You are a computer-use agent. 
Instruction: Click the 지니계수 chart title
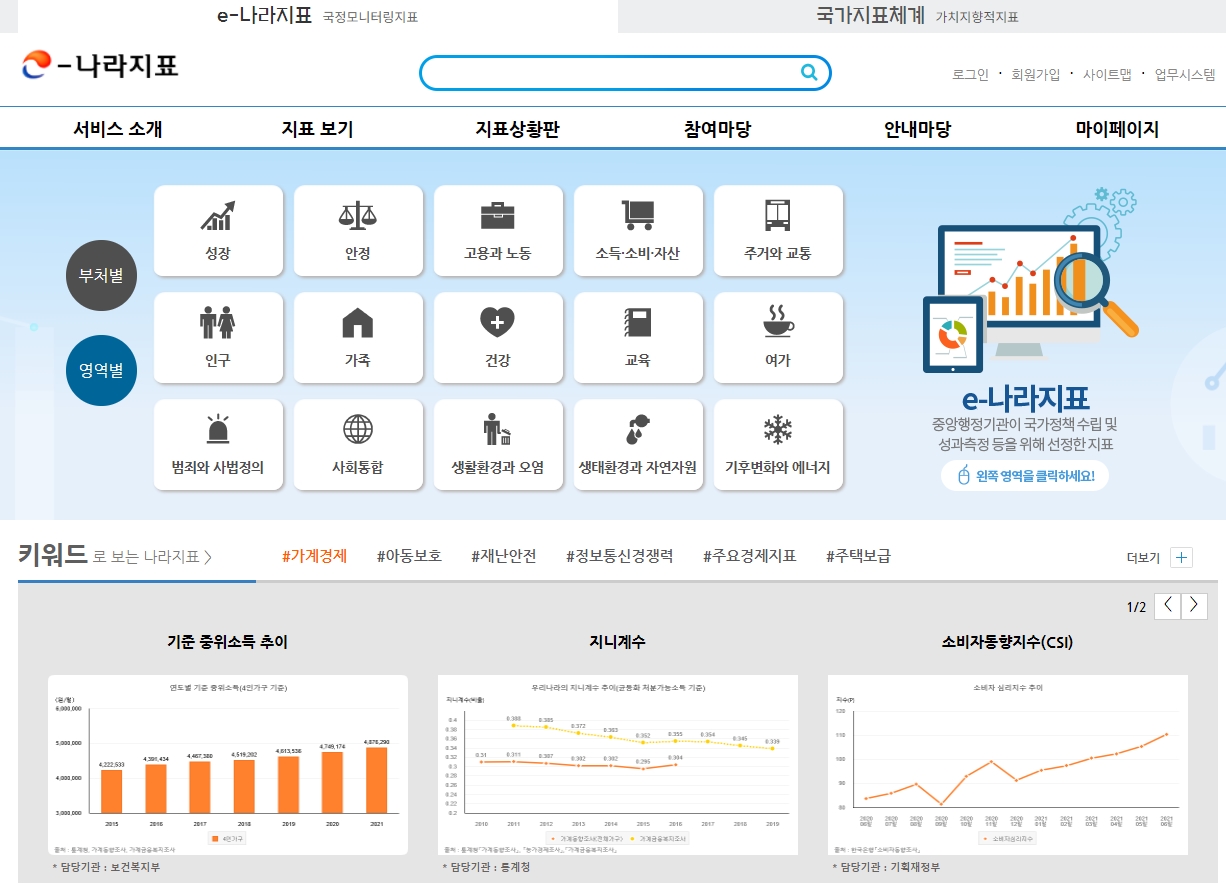pyautogui.click(x=617, y=642)
